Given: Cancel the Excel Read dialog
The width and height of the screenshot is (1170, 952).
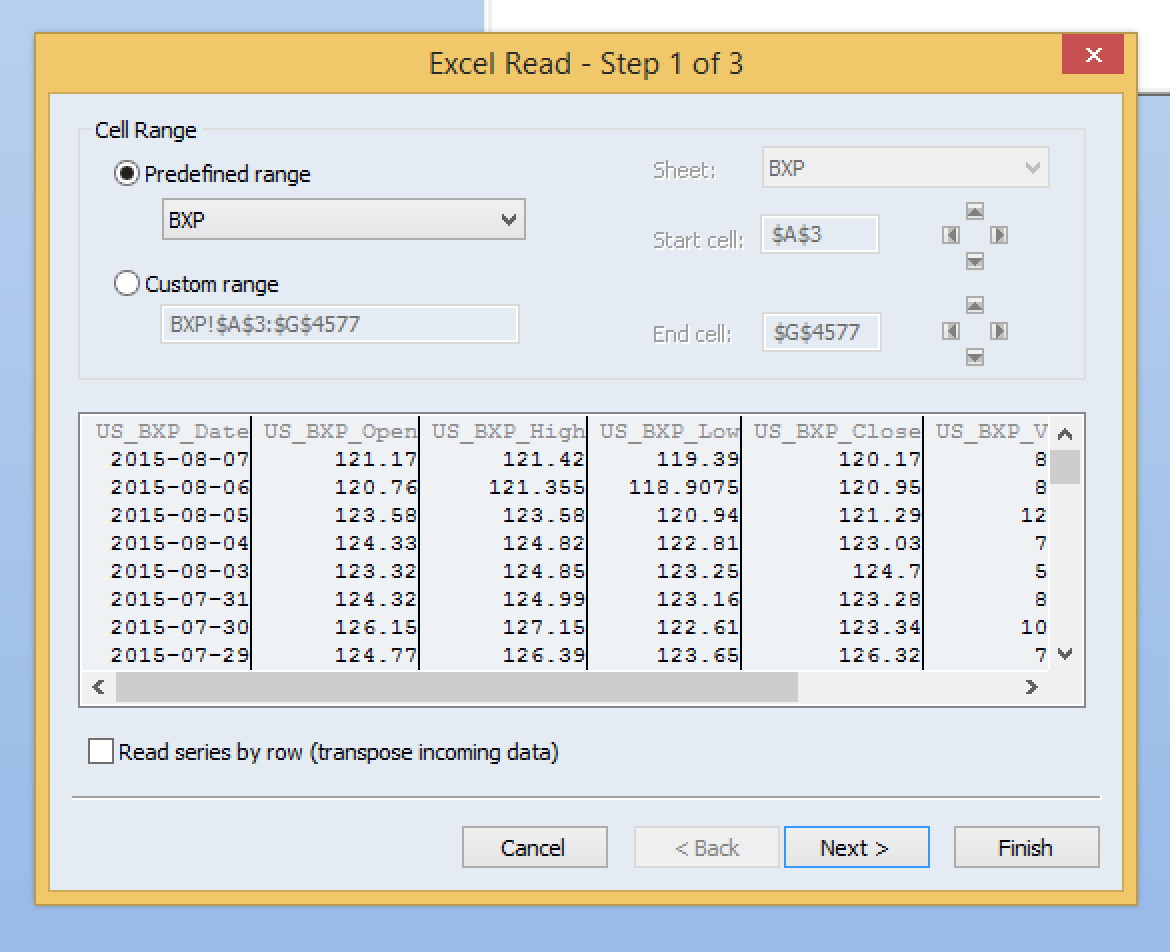Looking at the screenshot, I should [534, 848].
